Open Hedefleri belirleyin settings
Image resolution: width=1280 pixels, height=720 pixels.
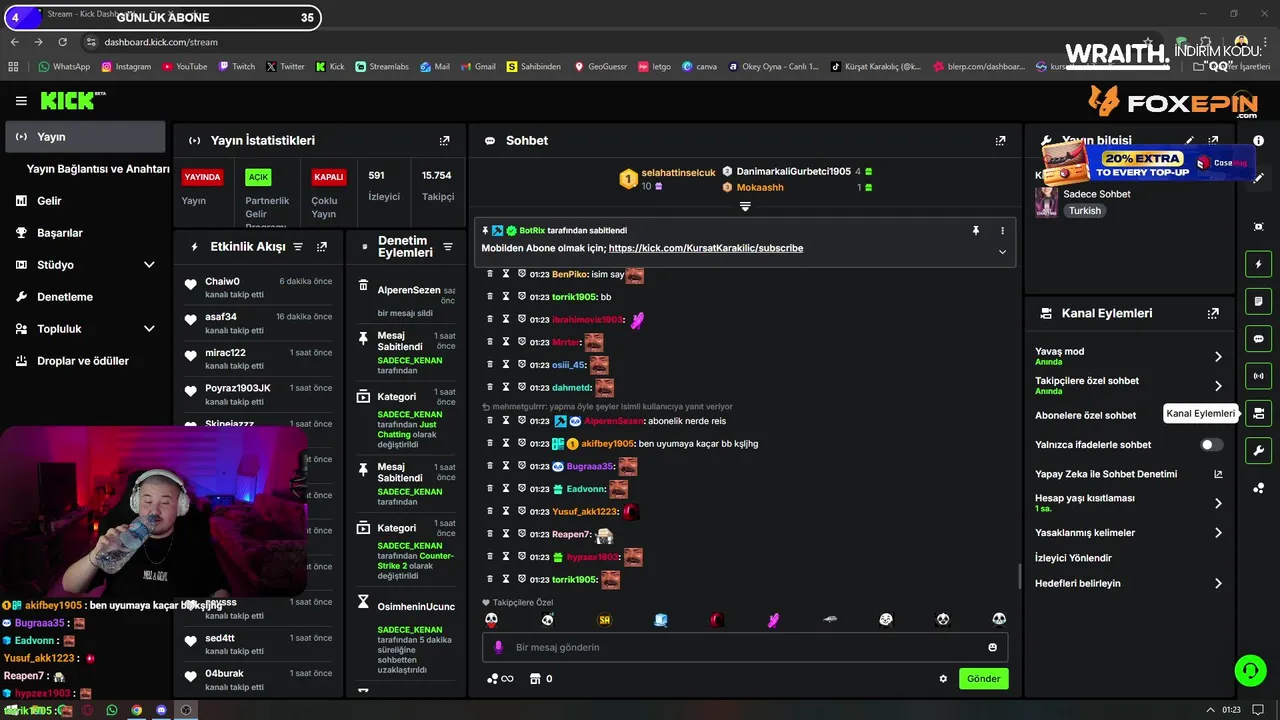(1128, 583)
